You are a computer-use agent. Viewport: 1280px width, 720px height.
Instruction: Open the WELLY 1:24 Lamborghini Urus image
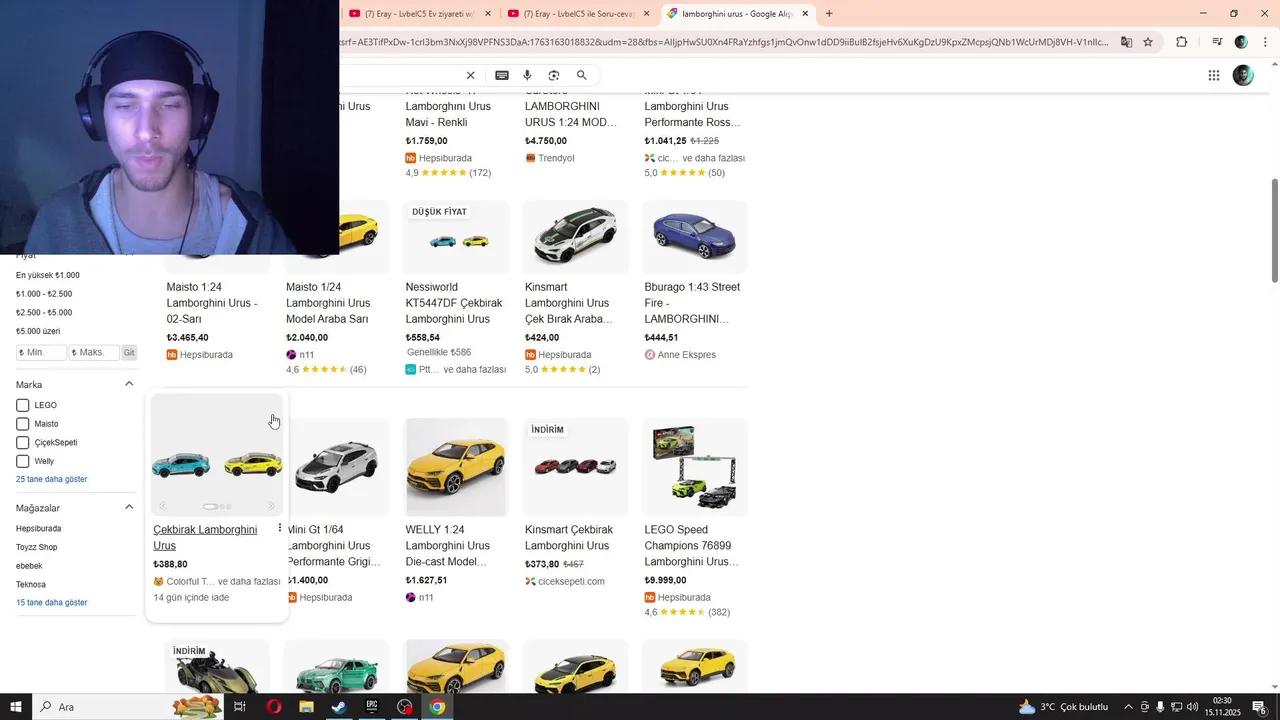pyautogui.click(x=456, y=467)
